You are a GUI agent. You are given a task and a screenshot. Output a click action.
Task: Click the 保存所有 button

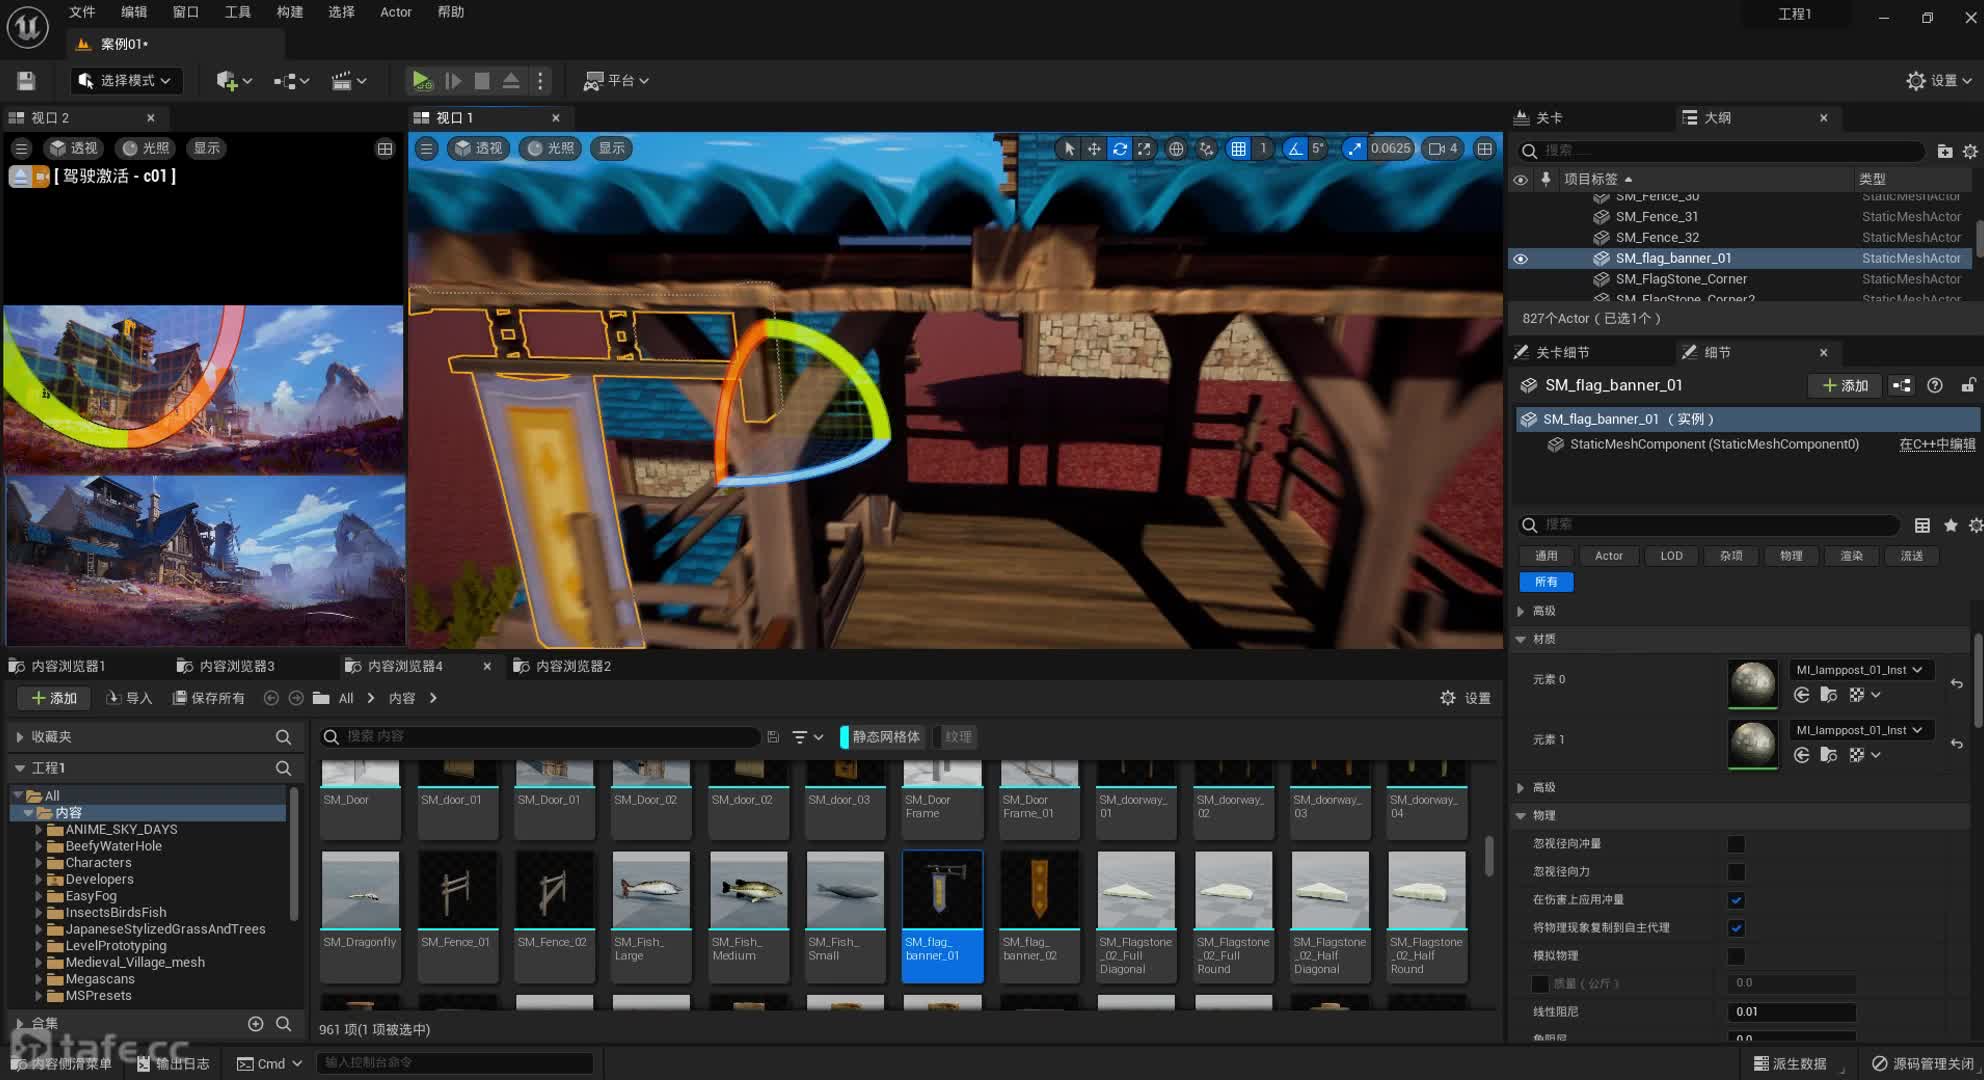coord(208,698)
